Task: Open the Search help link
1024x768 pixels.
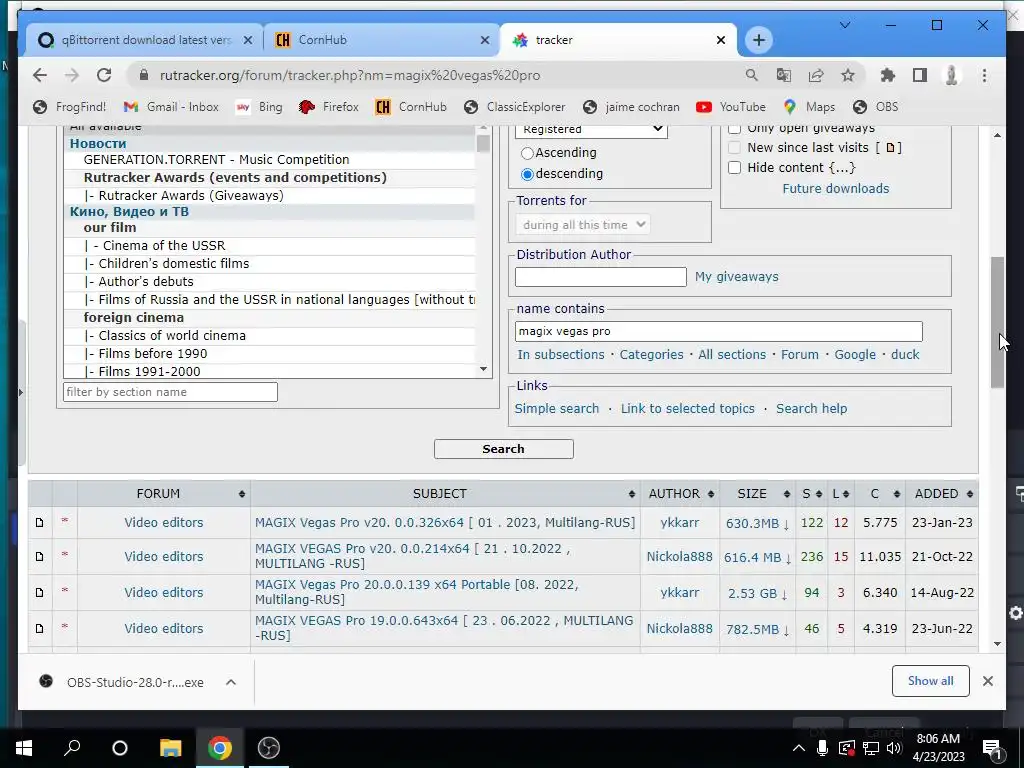Action: 811,408
